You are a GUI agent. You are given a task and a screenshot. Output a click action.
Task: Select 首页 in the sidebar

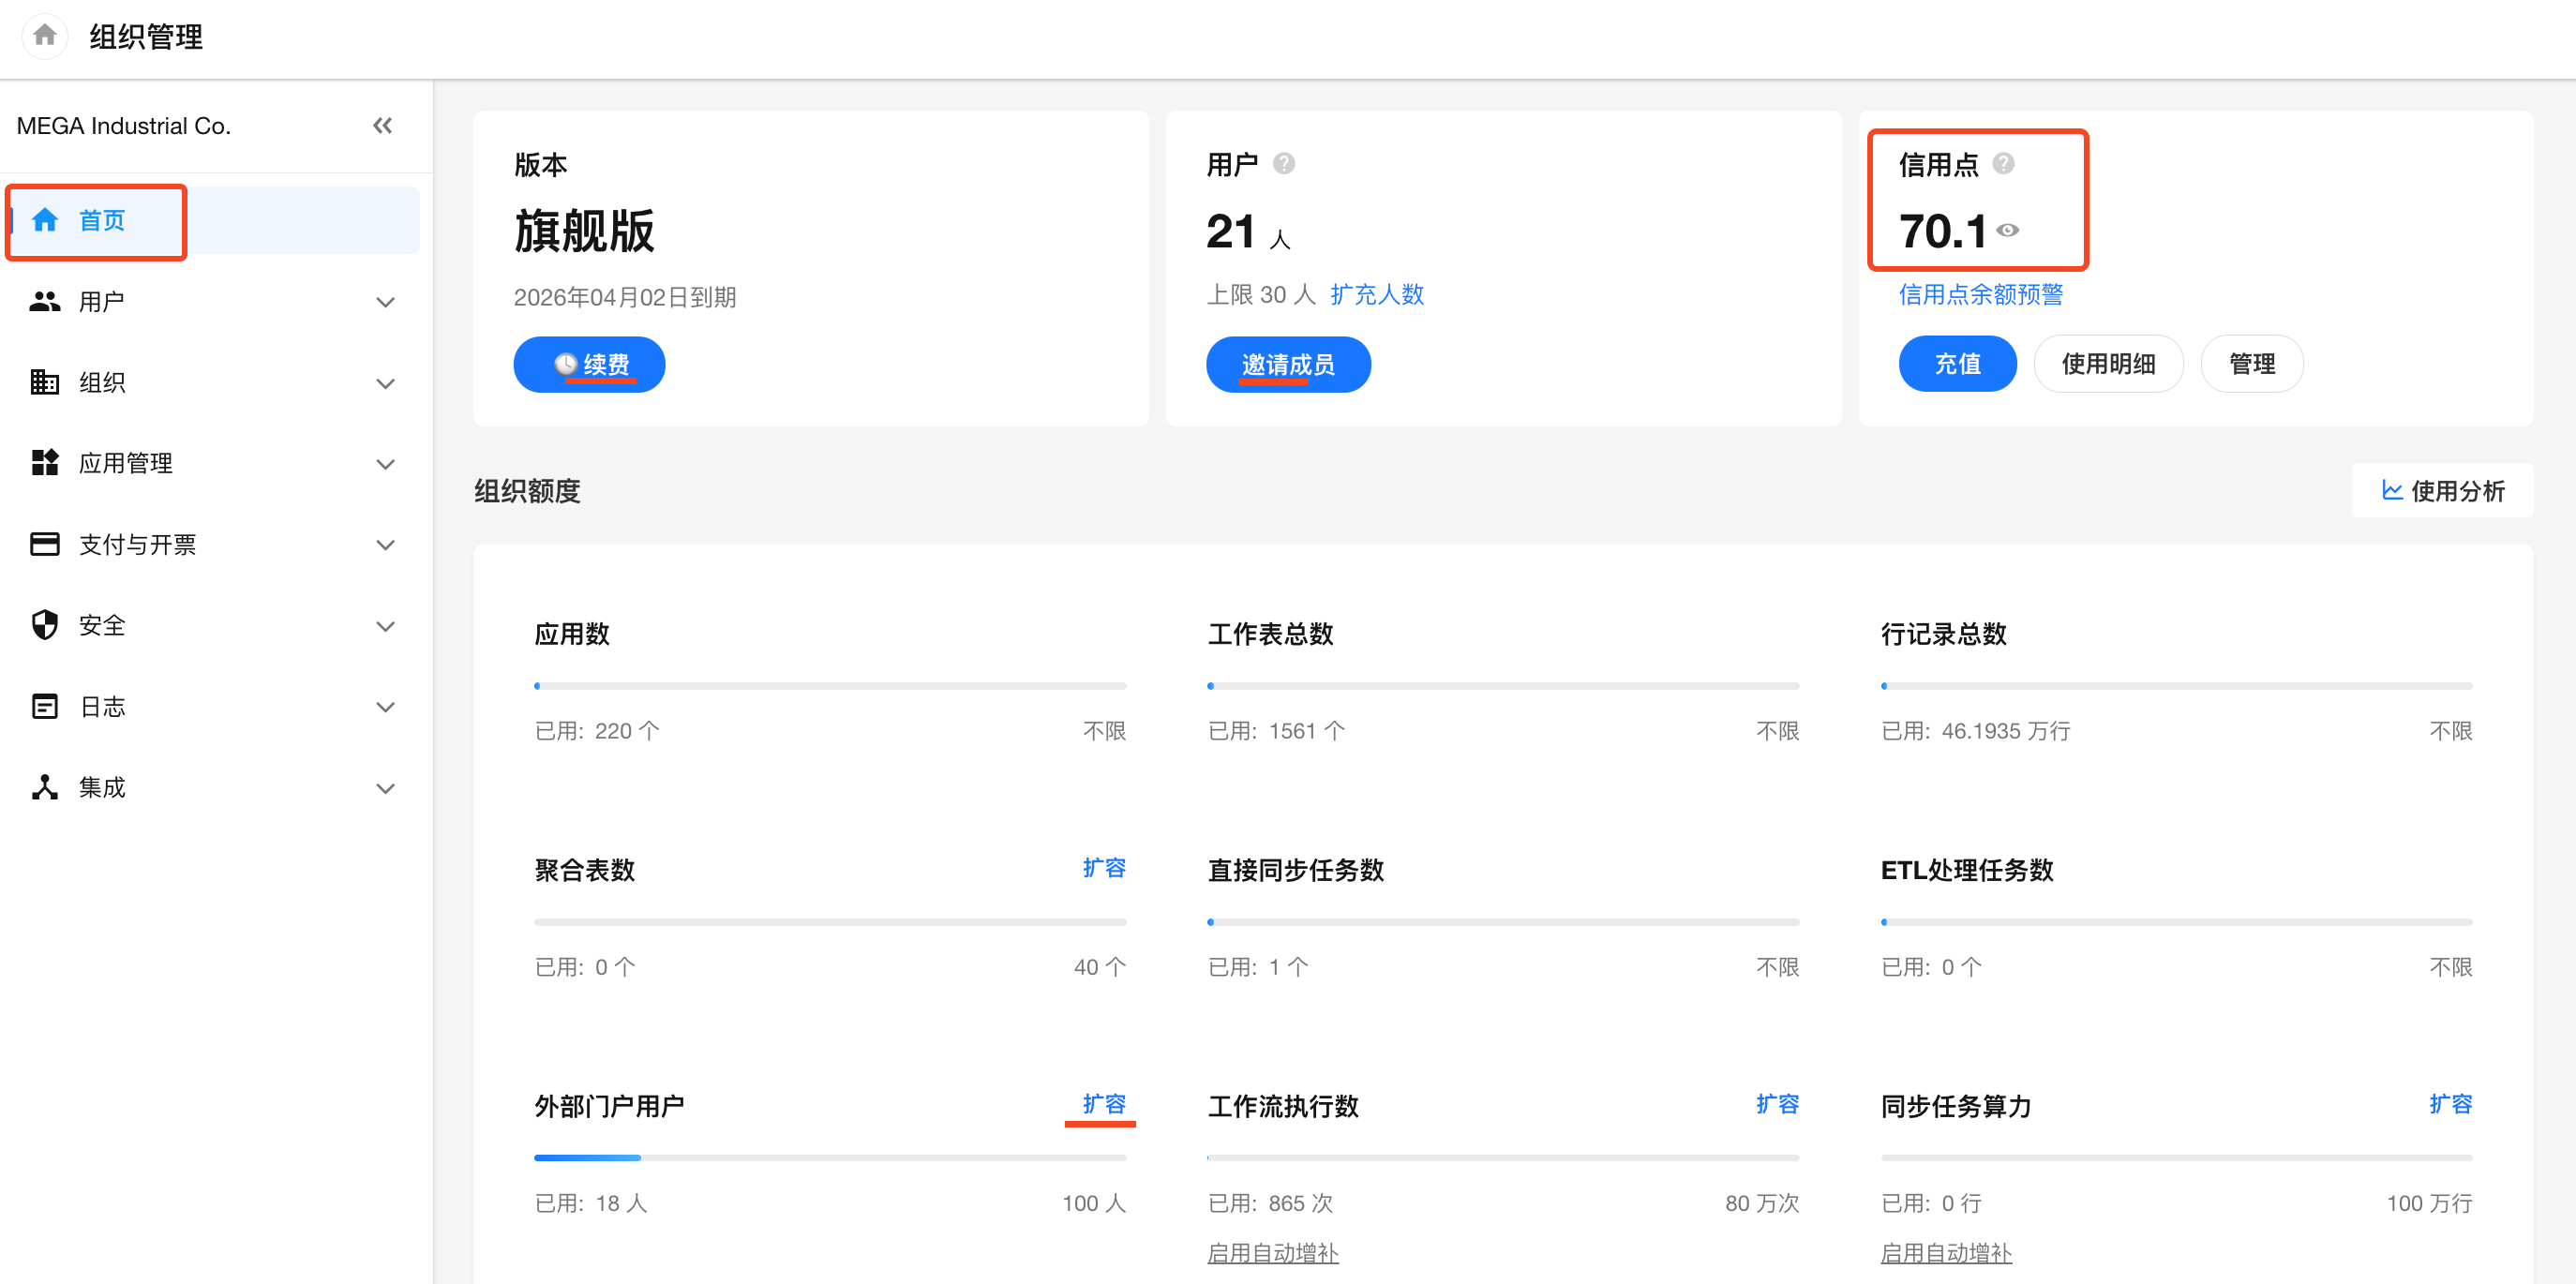(102, 220)
